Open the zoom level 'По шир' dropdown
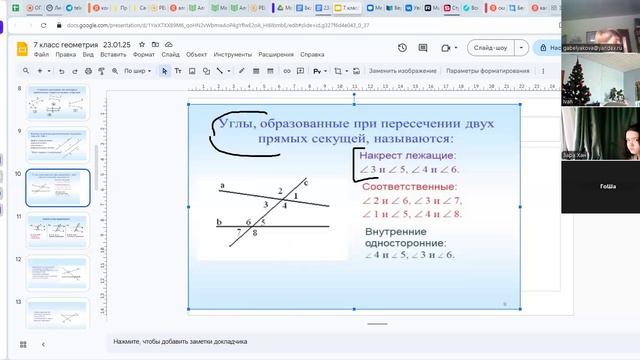640x360 pixels. 138,71
